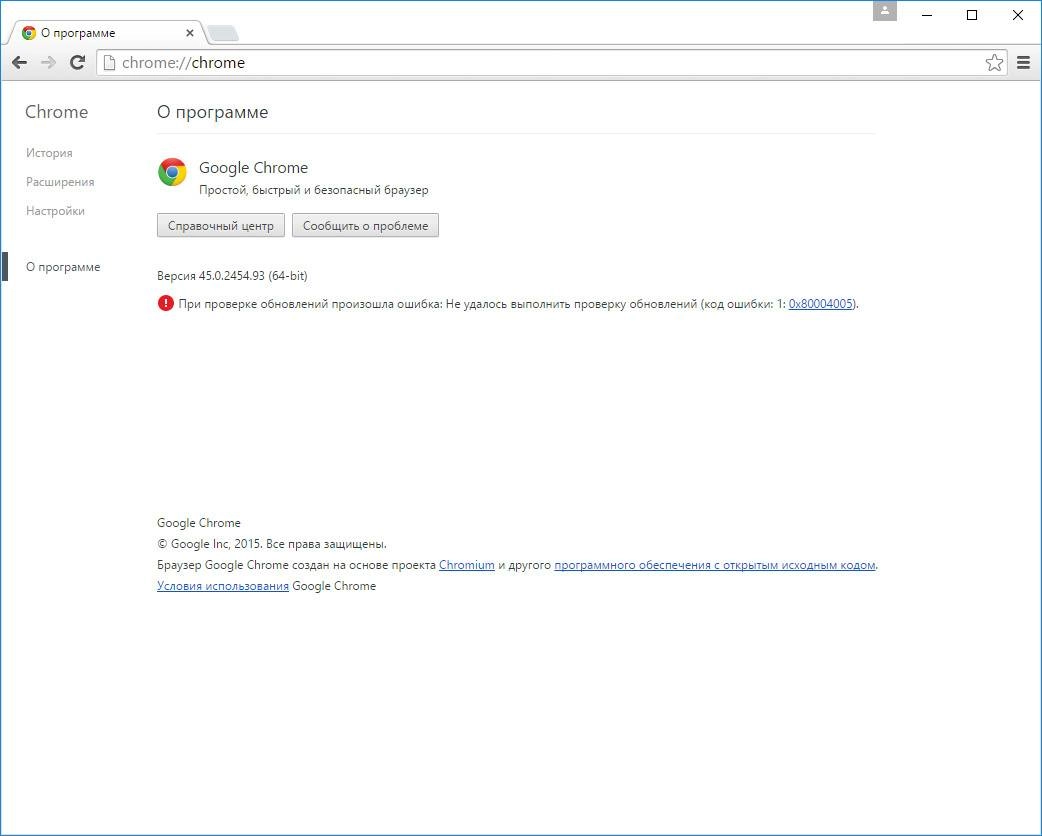Close the "О программе" tab
The image size is (1042, 836).
(x=190, y=33)
